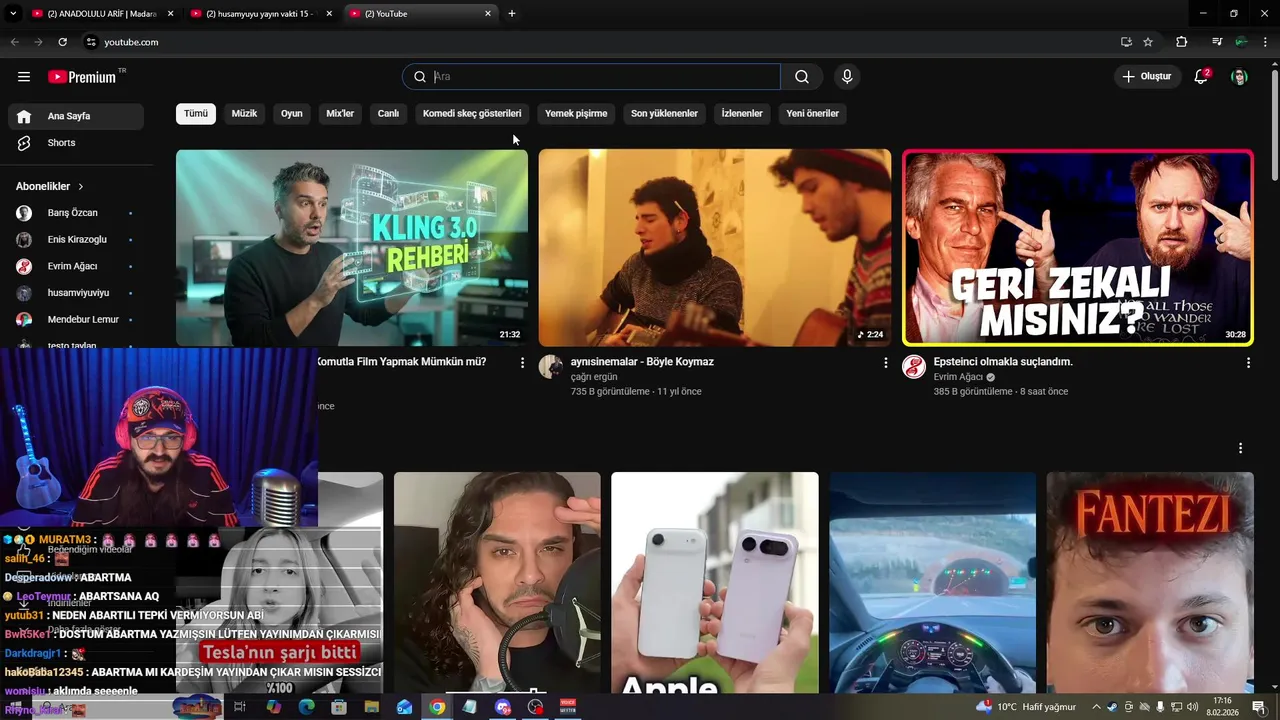Go to YouTube Premium logo home
The width and height of the screenshot is (1280, 720).
[82, 77]
